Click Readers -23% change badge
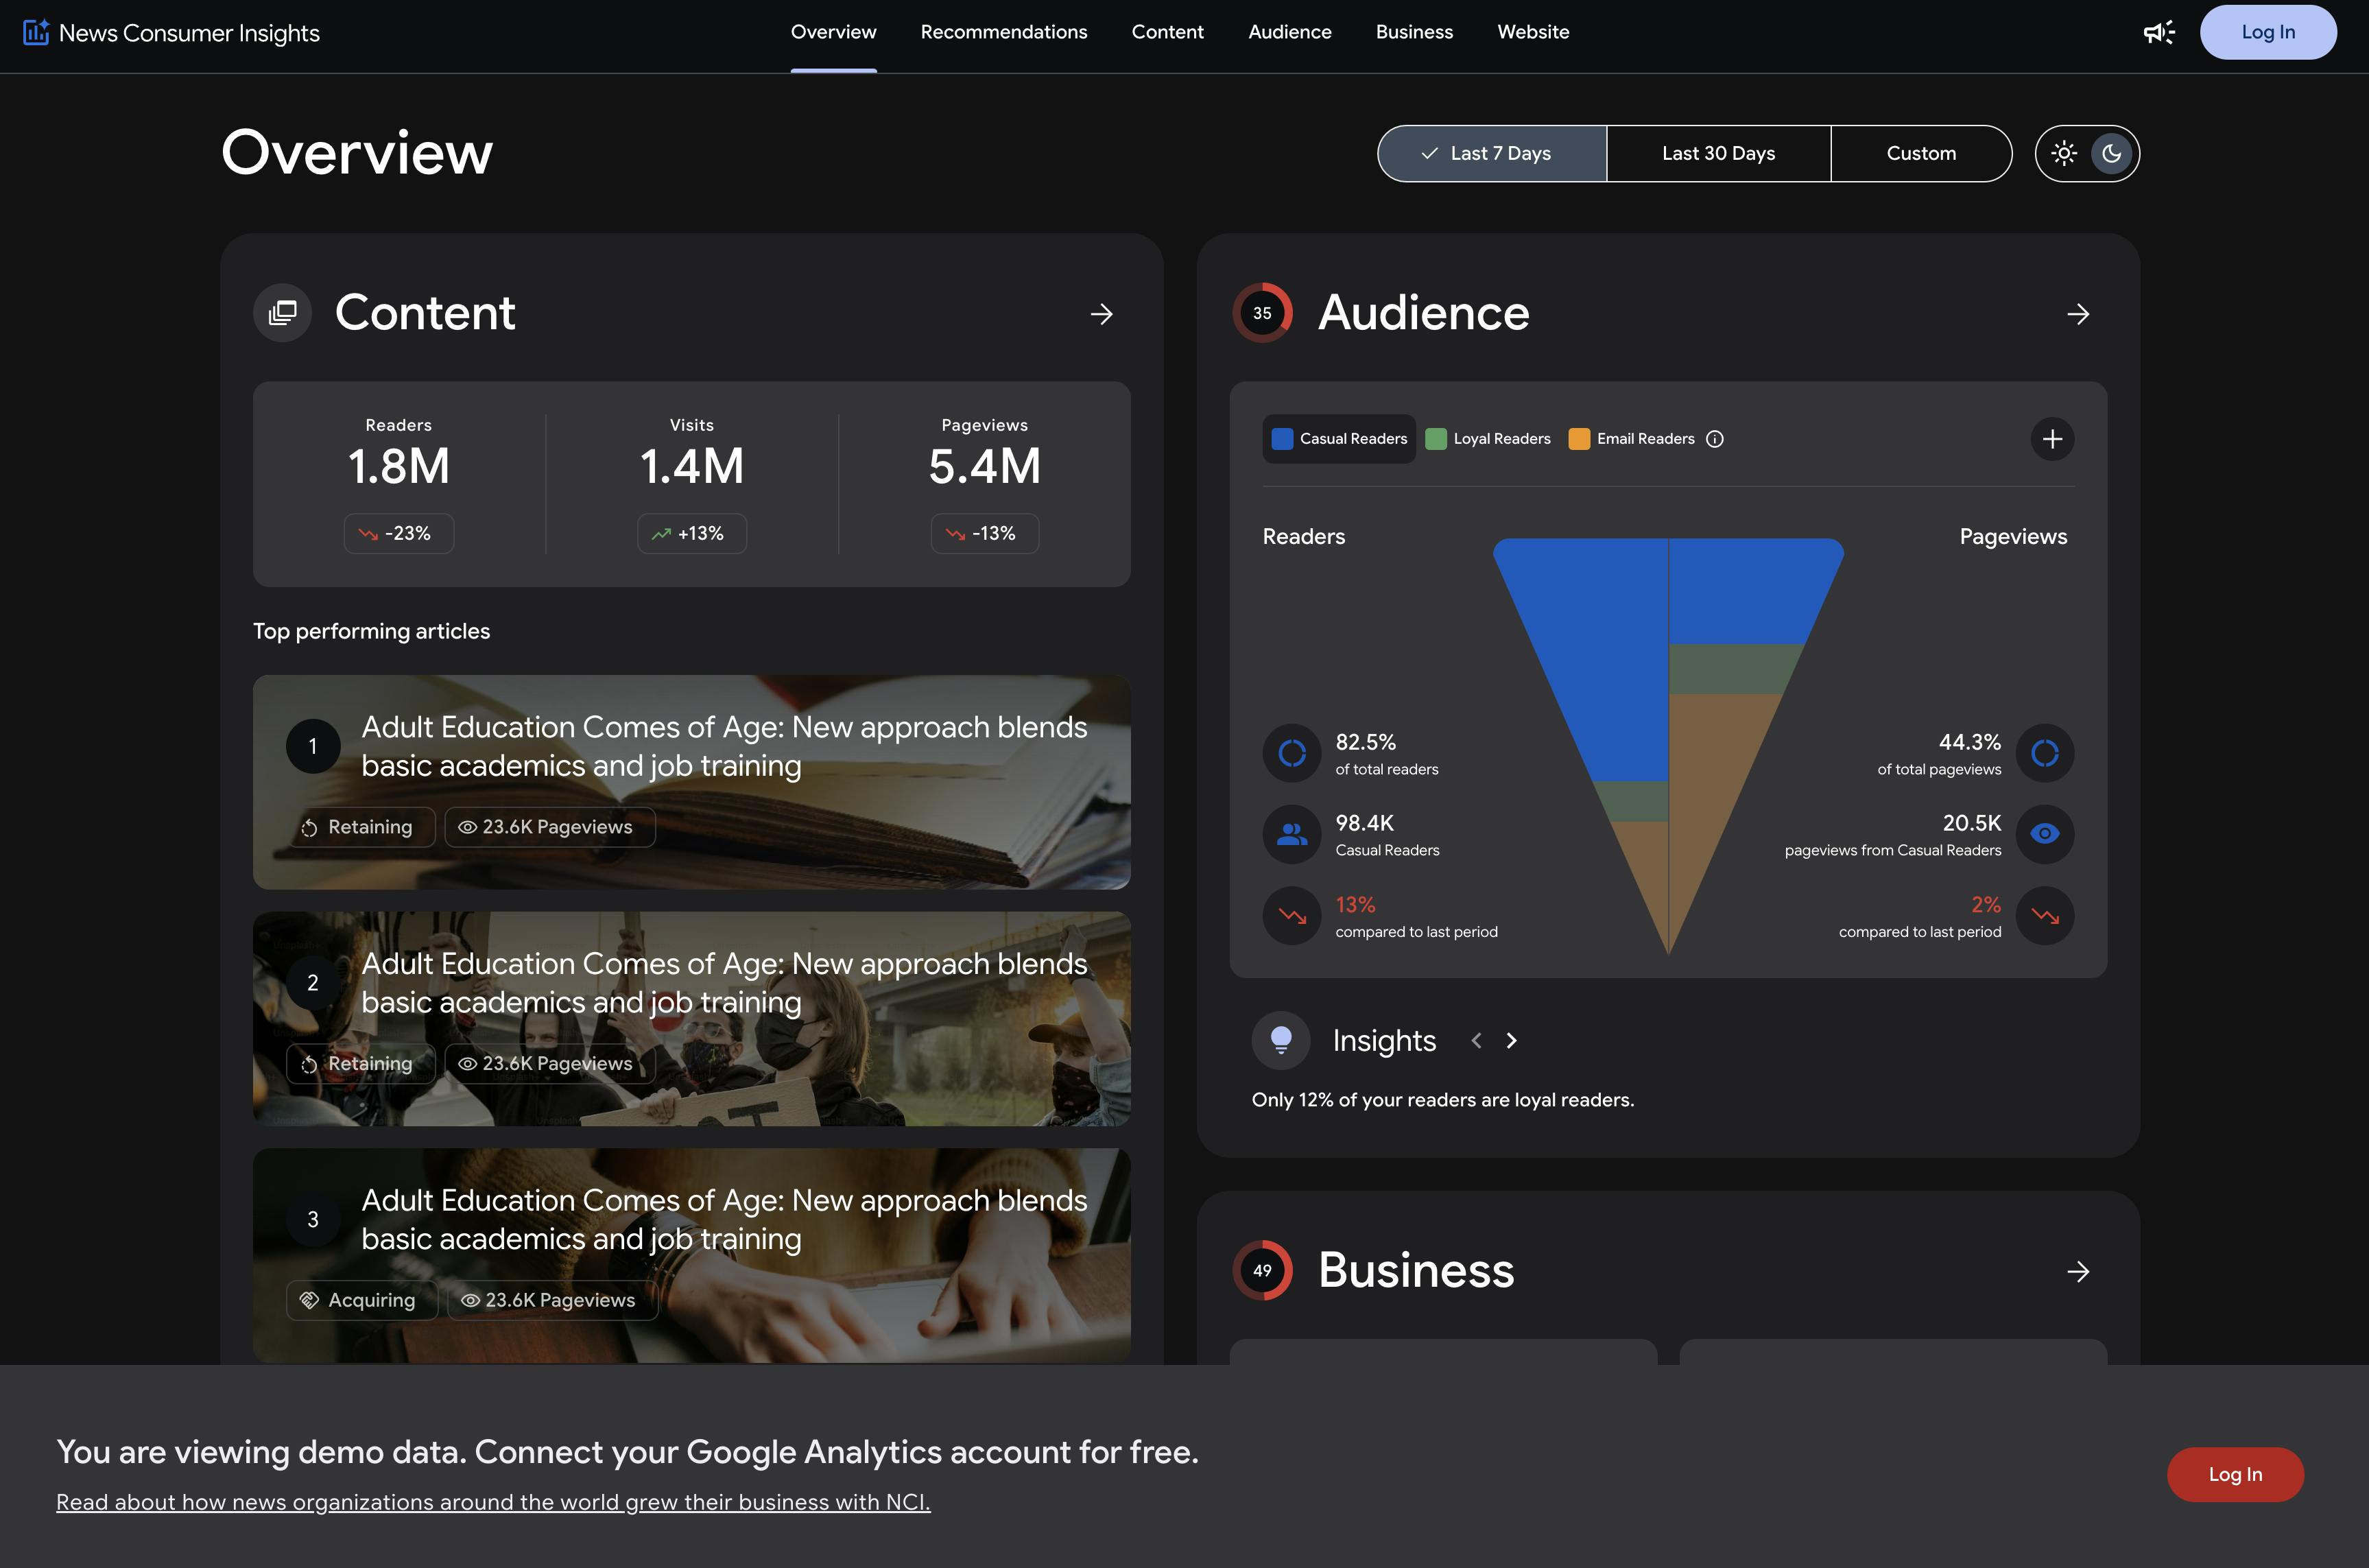Viewport: 2369px width, 1568px height. tap(398, 534)
